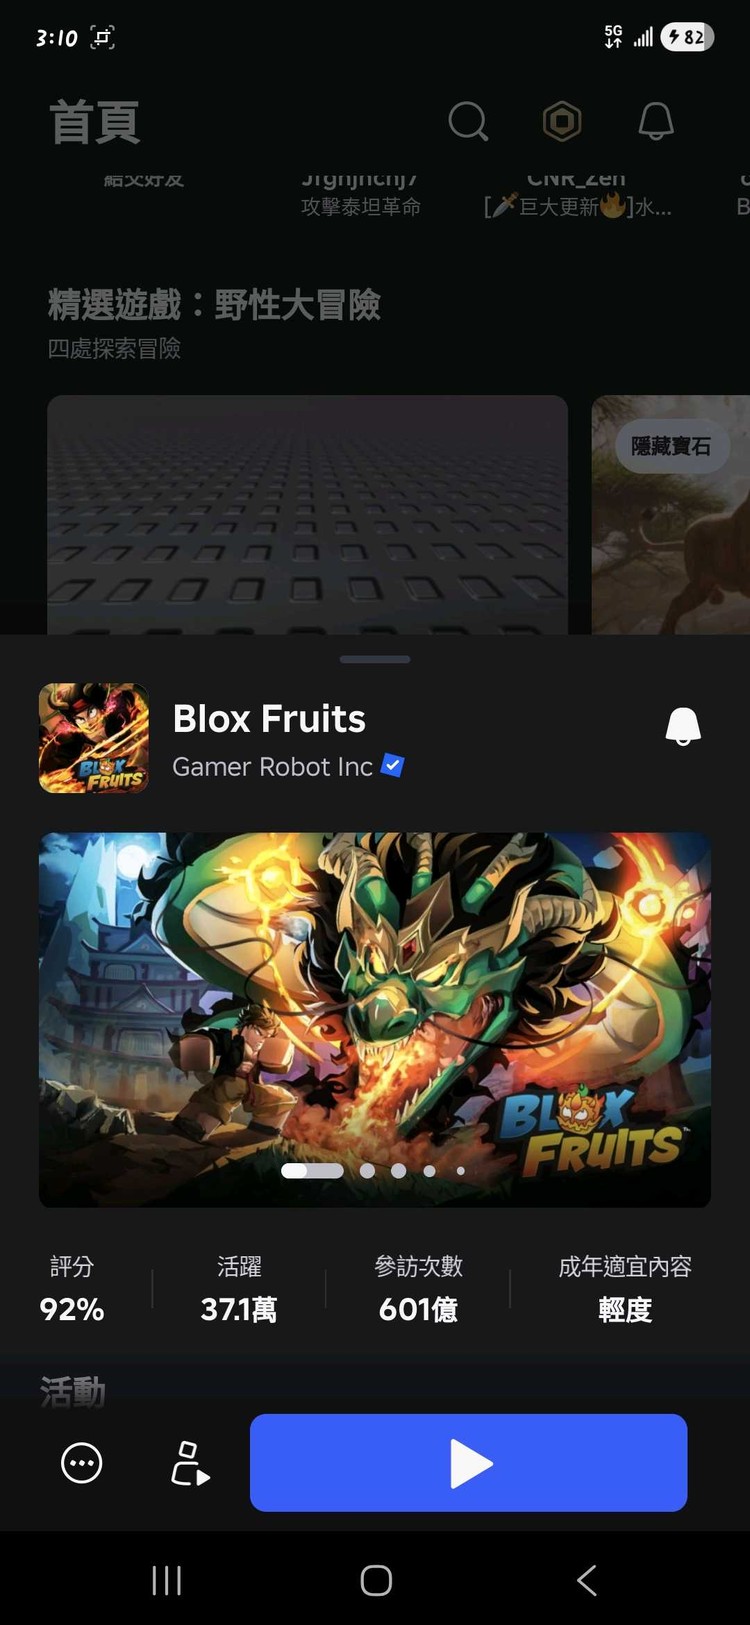750x1625 pixels.
Task: Open the three-dot more options button
Action: [82, 1463]
